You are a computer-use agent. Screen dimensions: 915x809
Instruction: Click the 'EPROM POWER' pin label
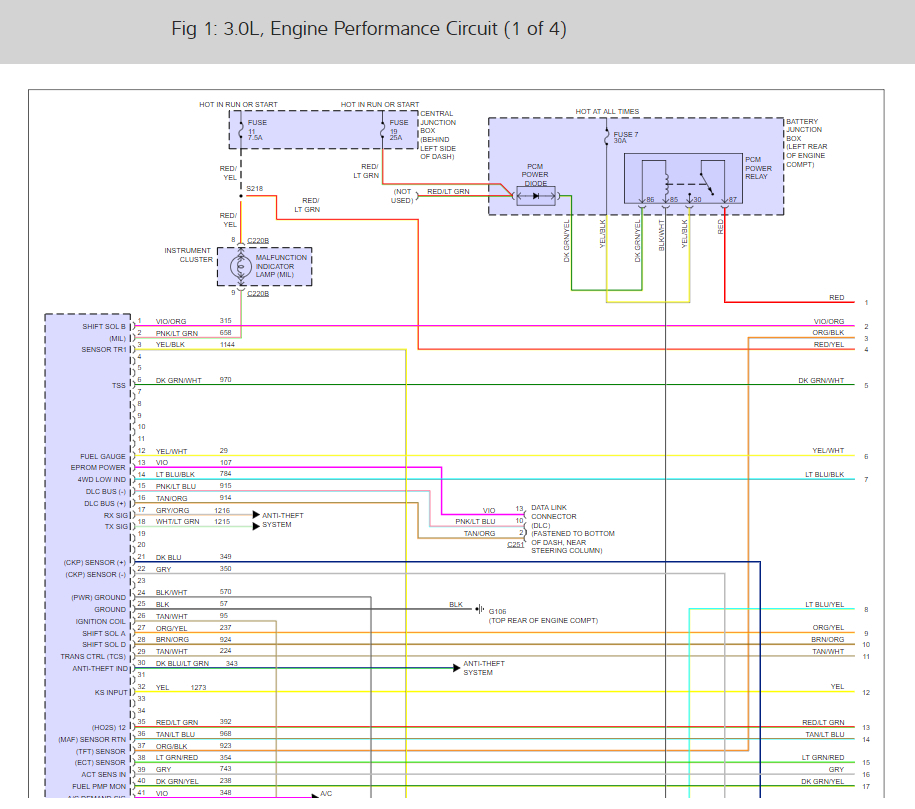(x=98, y=468)
